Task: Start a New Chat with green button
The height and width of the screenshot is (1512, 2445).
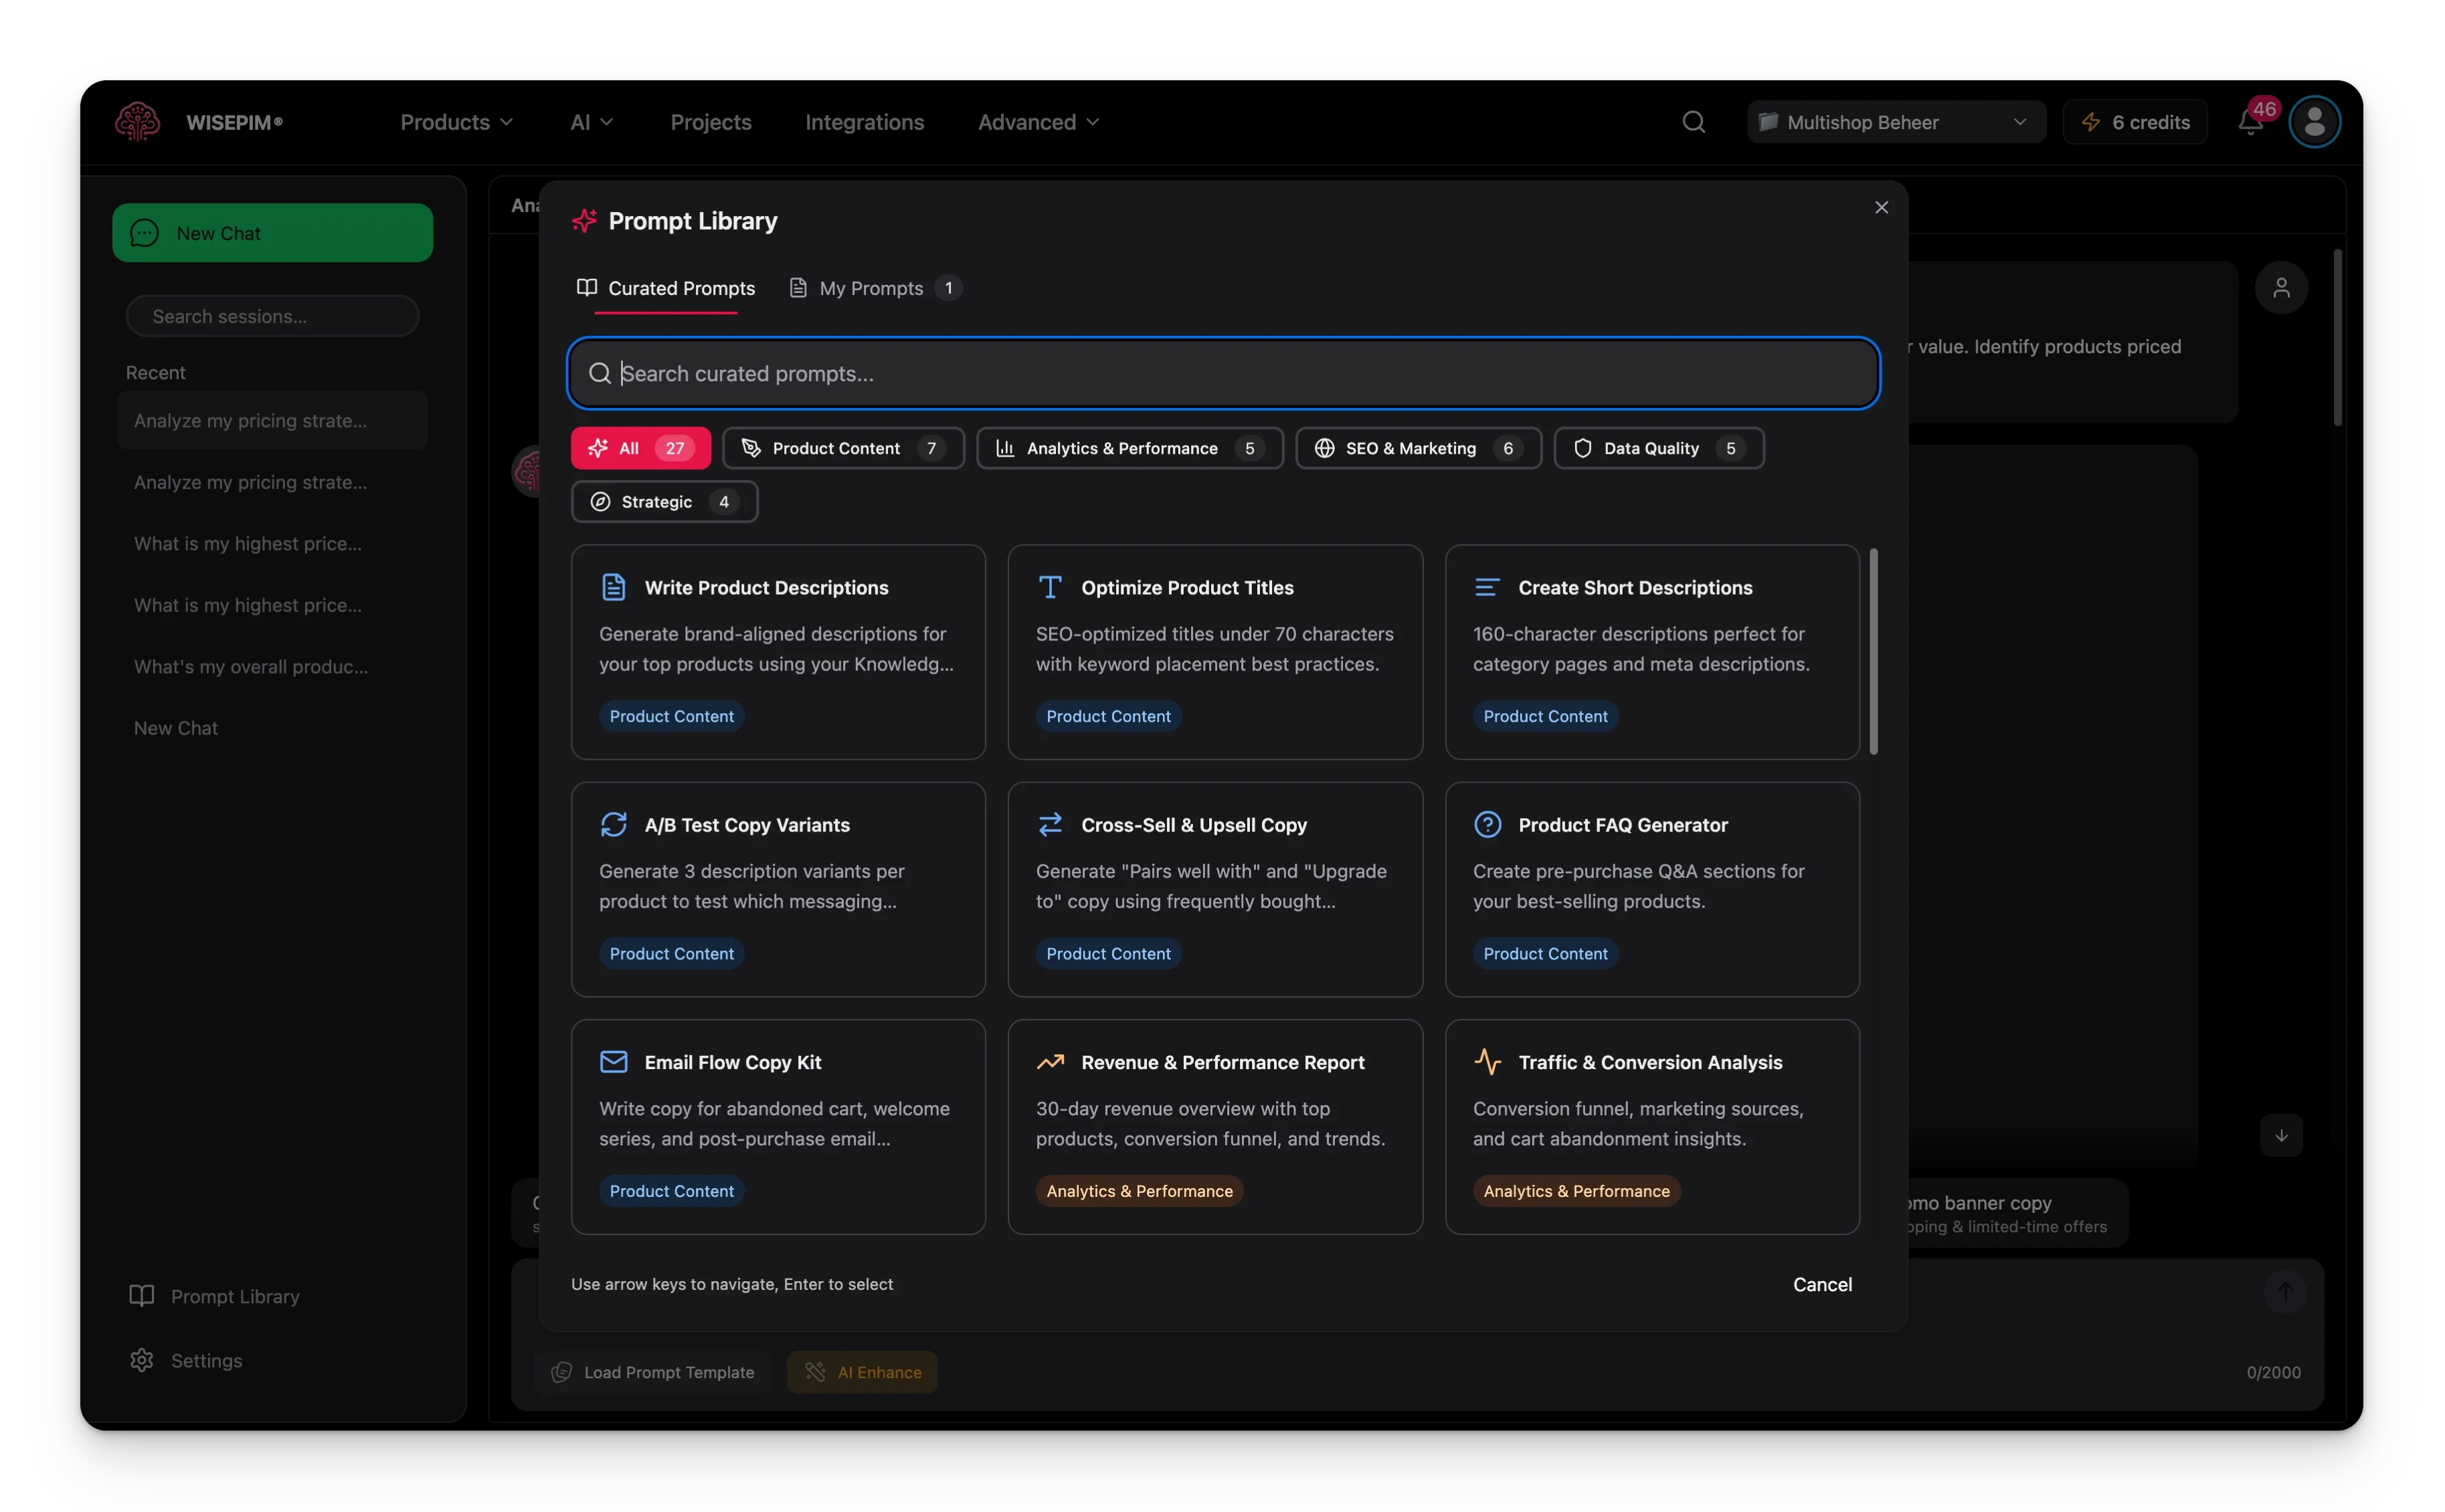Action: tap(272, 233)
